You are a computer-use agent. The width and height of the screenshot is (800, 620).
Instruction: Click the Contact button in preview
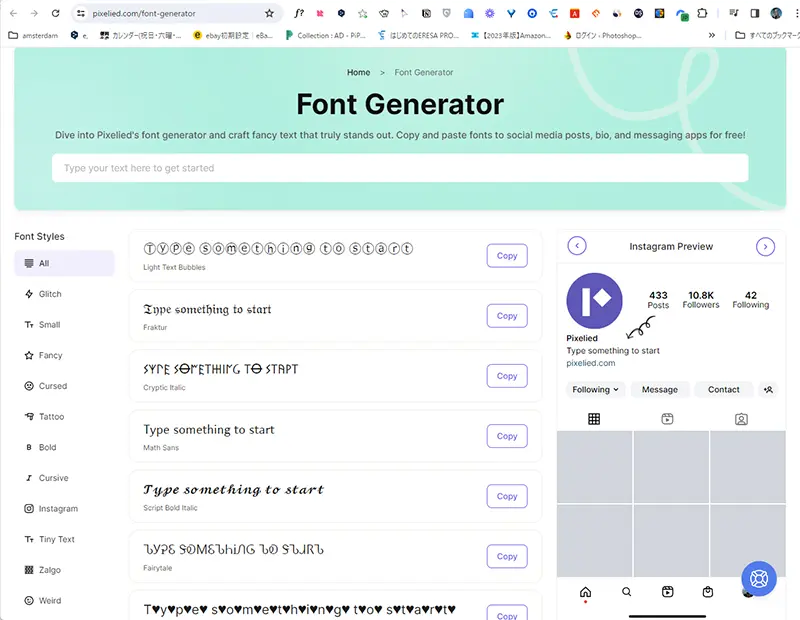pos(723,389)
